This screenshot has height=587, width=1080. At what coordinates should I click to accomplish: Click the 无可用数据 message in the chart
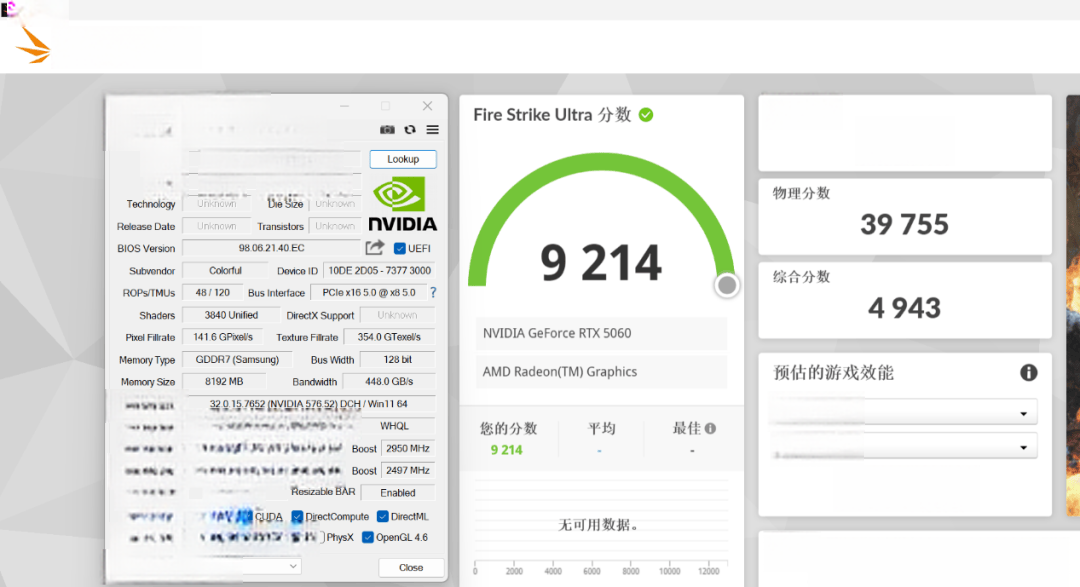pos(598,525)
